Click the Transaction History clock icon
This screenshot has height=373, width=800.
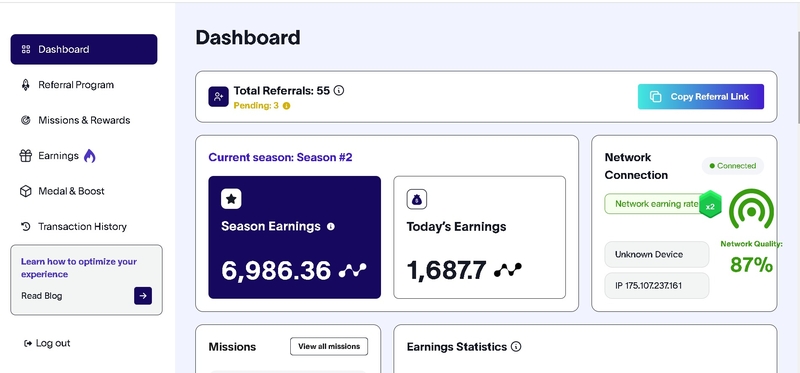pos(26,227)
